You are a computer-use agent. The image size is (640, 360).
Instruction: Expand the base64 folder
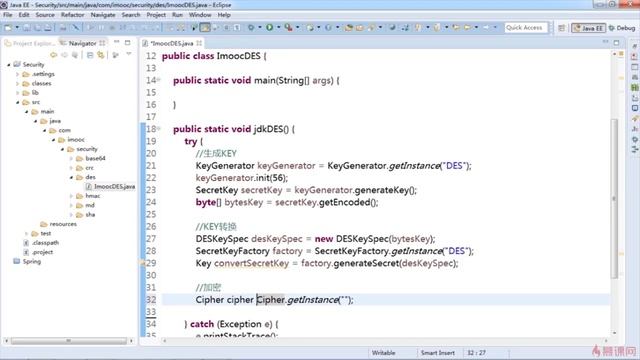(71, 158)
